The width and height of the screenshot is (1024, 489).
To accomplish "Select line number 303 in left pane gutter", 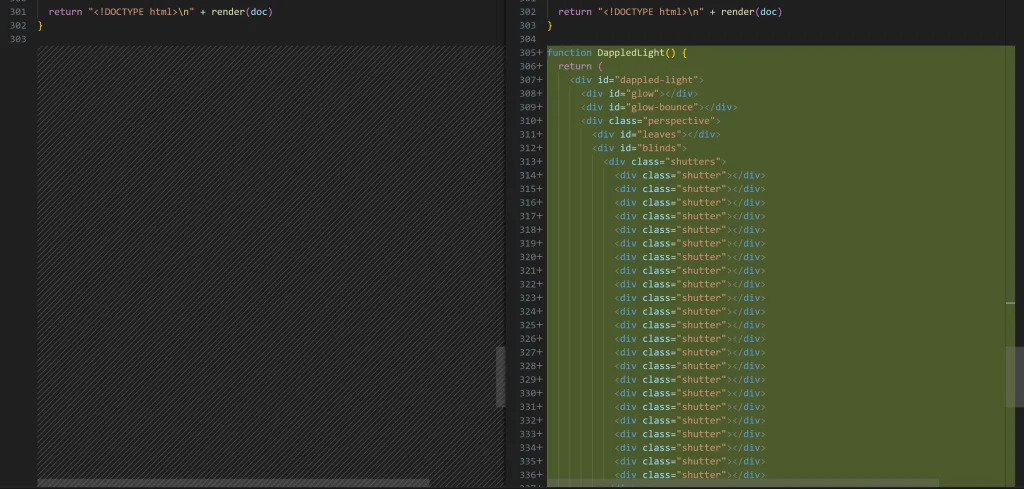I will tap(18, 39).
